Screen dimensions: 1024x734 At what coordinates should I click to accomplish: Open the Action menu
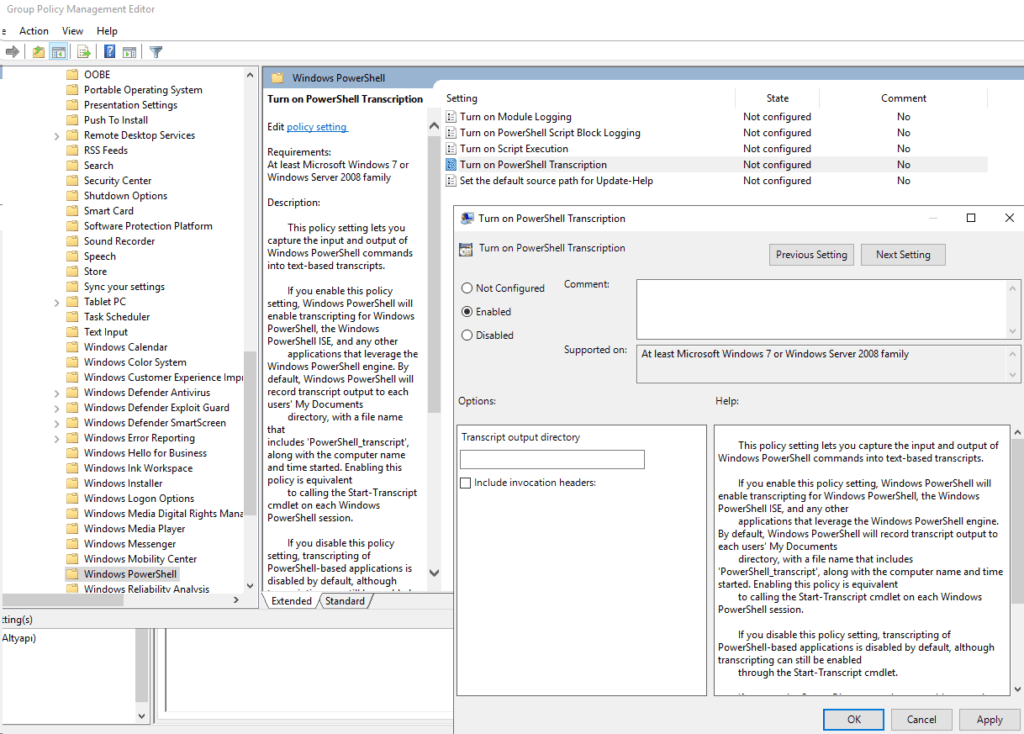click(34, 30)
